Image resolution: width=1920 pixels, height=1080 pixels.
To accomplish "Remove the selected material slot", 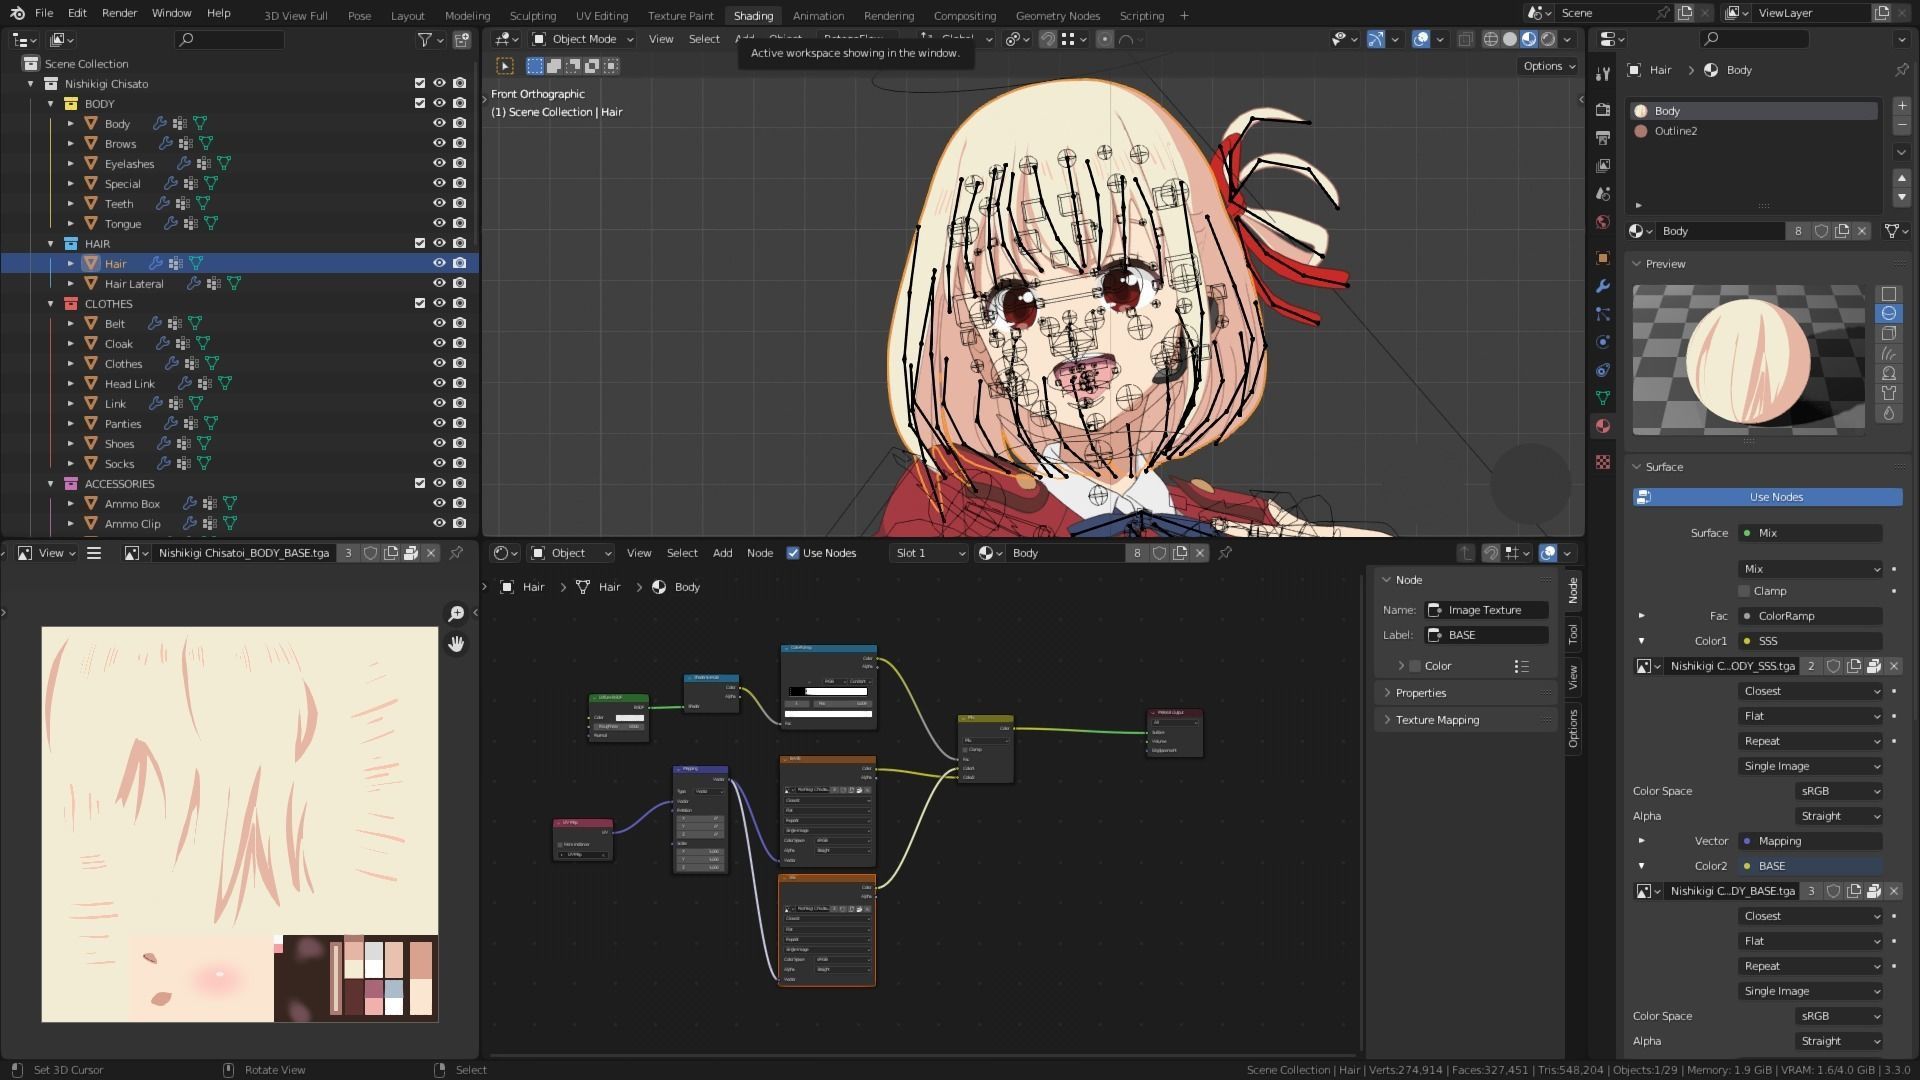I will tap(1901, 124).
